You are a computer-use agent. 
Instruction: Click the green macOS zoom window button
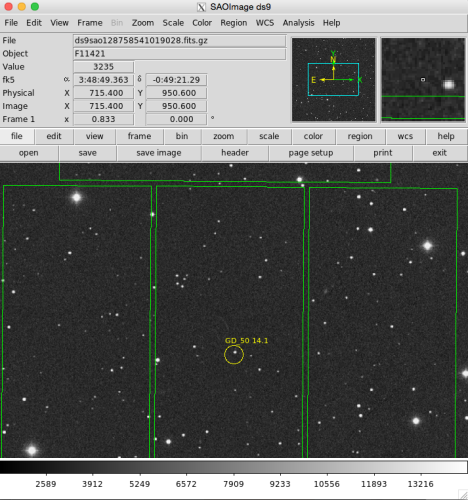35,7
